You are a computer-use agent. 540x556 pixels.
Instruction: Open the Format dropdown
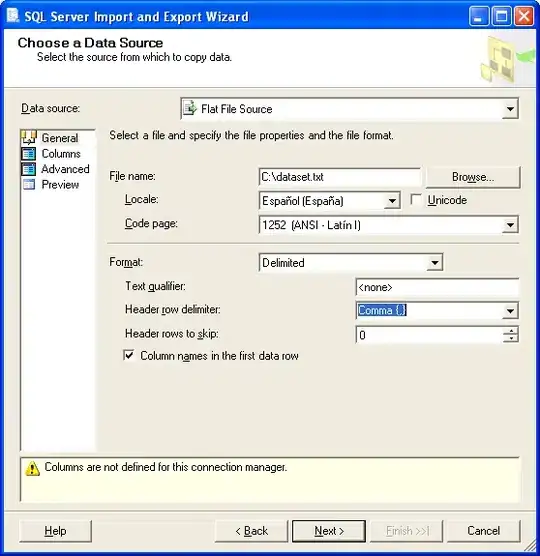(434, 263)
